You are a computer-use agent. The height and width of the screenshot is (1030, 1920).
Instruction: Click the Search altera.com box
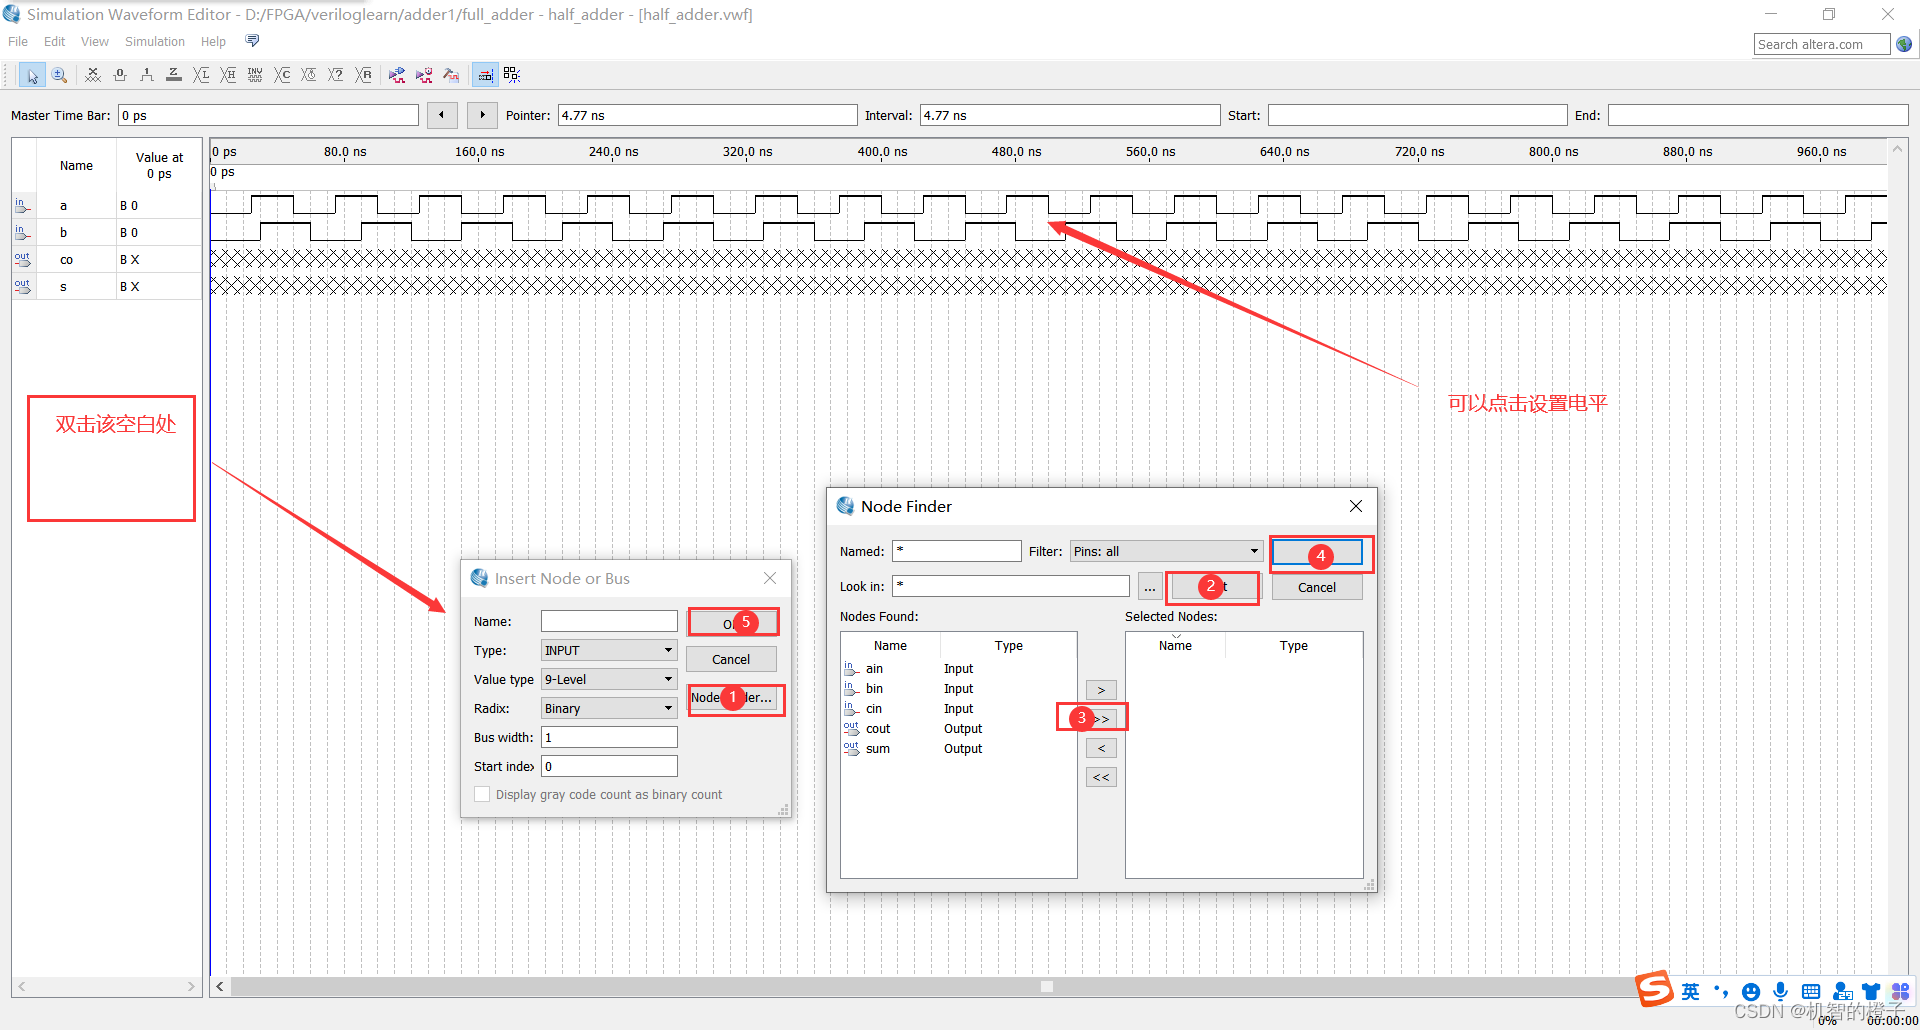coord(1822,44)
